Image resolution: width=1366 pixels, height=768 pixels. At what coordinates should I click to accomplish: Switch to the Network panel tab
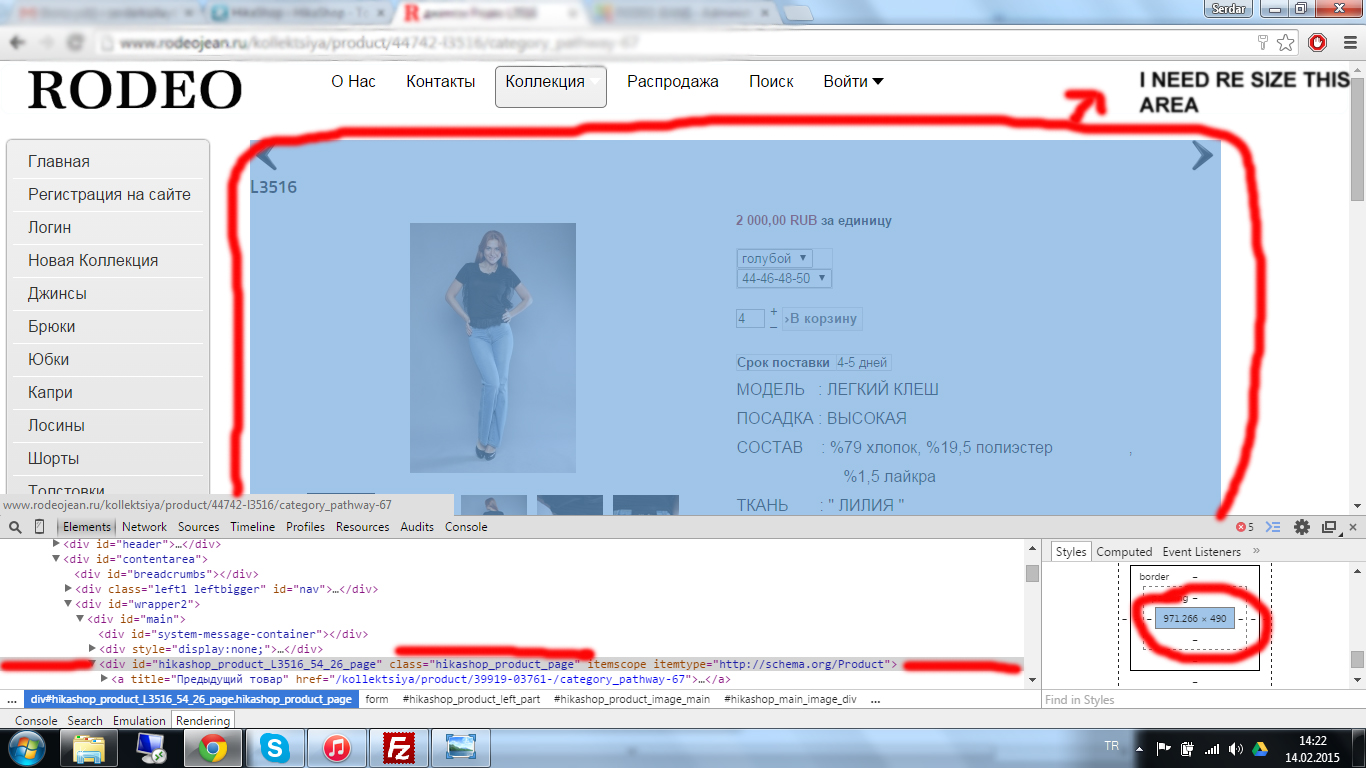click(145, 527)
